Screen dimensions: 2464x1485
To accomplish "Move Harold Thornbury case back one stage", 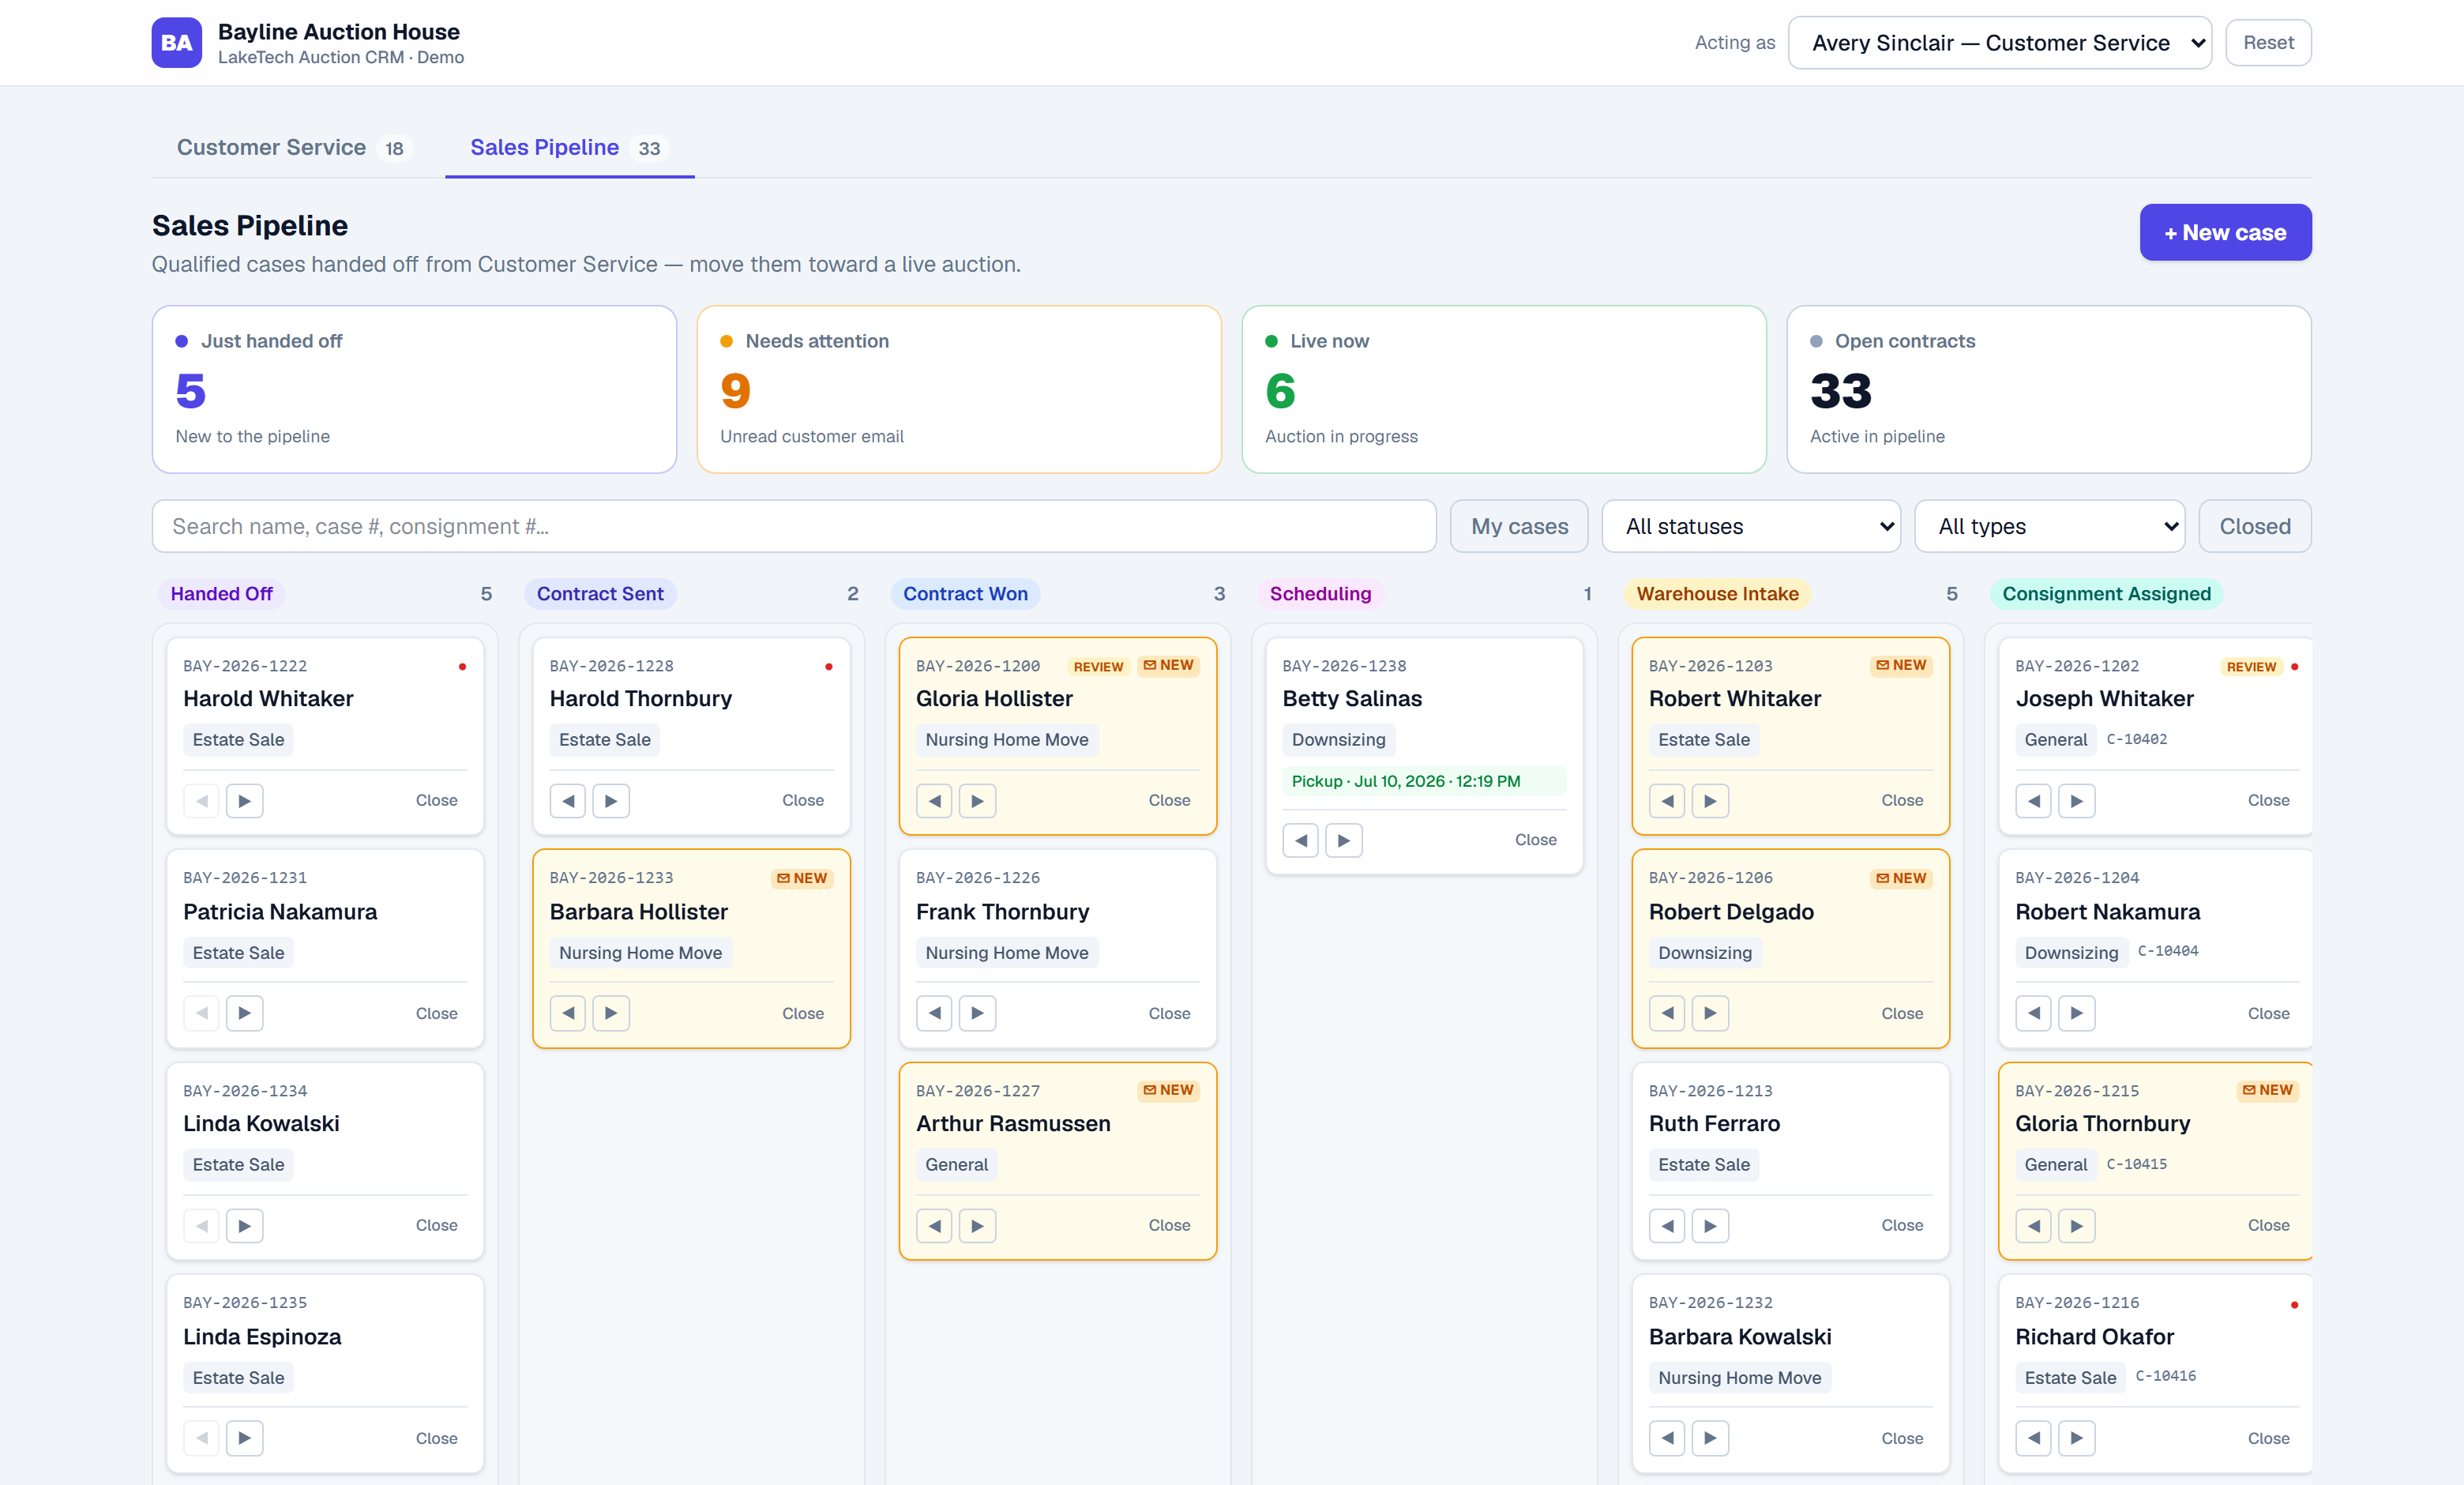I will click(568, 801).
